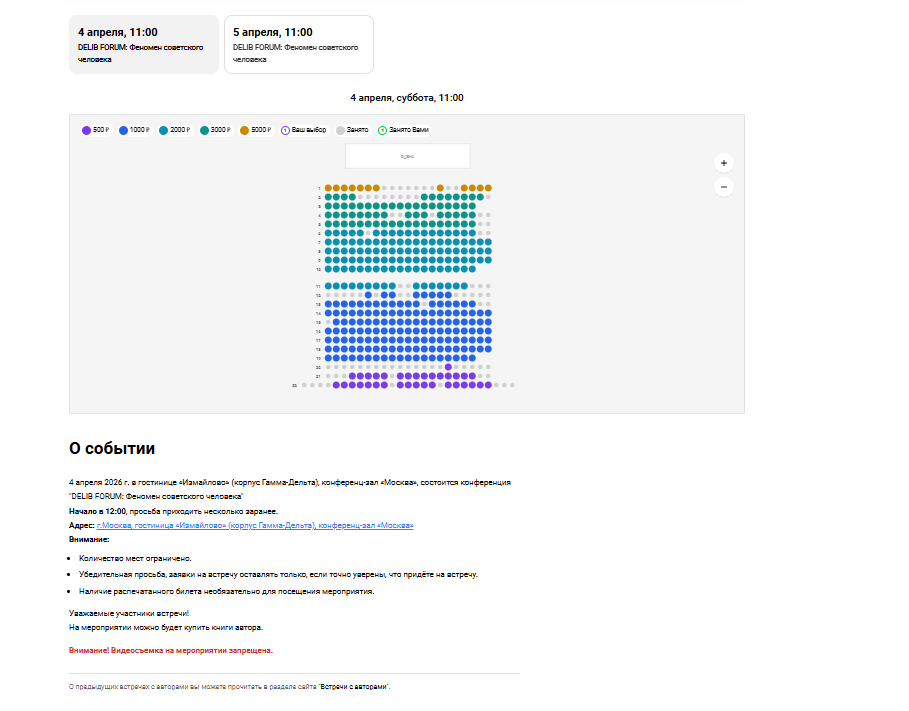
Task: Click the 5000 ₽ gold legend item
Action: coord(256,130)
